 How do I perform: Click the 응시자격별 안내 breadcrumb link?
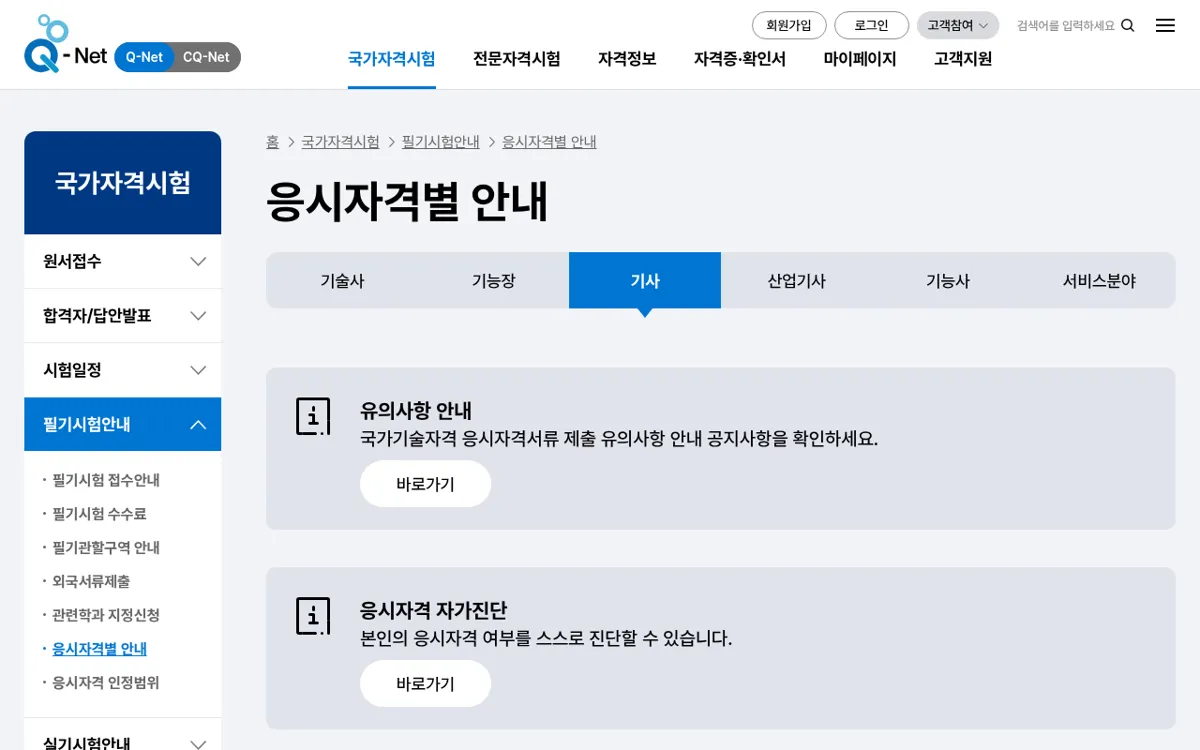coord(550,142)
